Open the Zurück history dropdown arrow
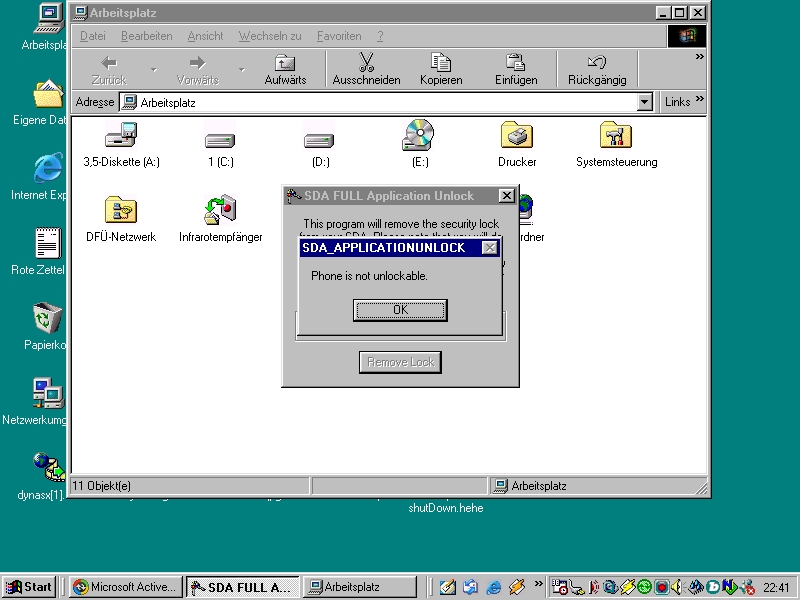Screen dimensions: 800x600 pos(153,69)
